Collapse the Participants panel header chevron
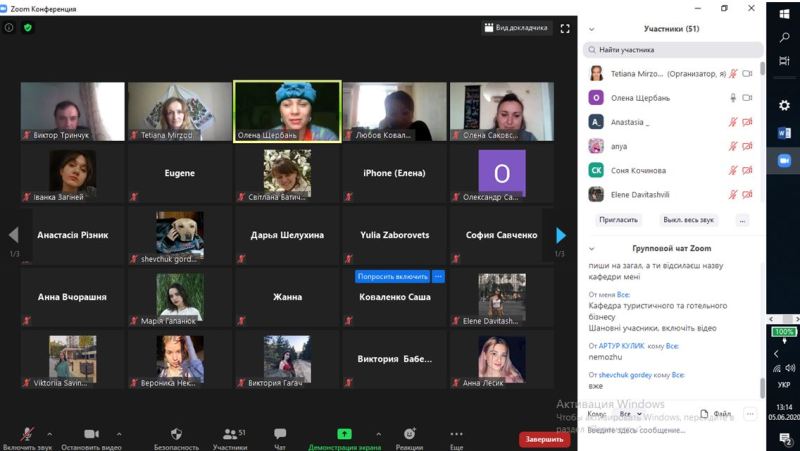800x451 pixels. [x=591, y=29]
